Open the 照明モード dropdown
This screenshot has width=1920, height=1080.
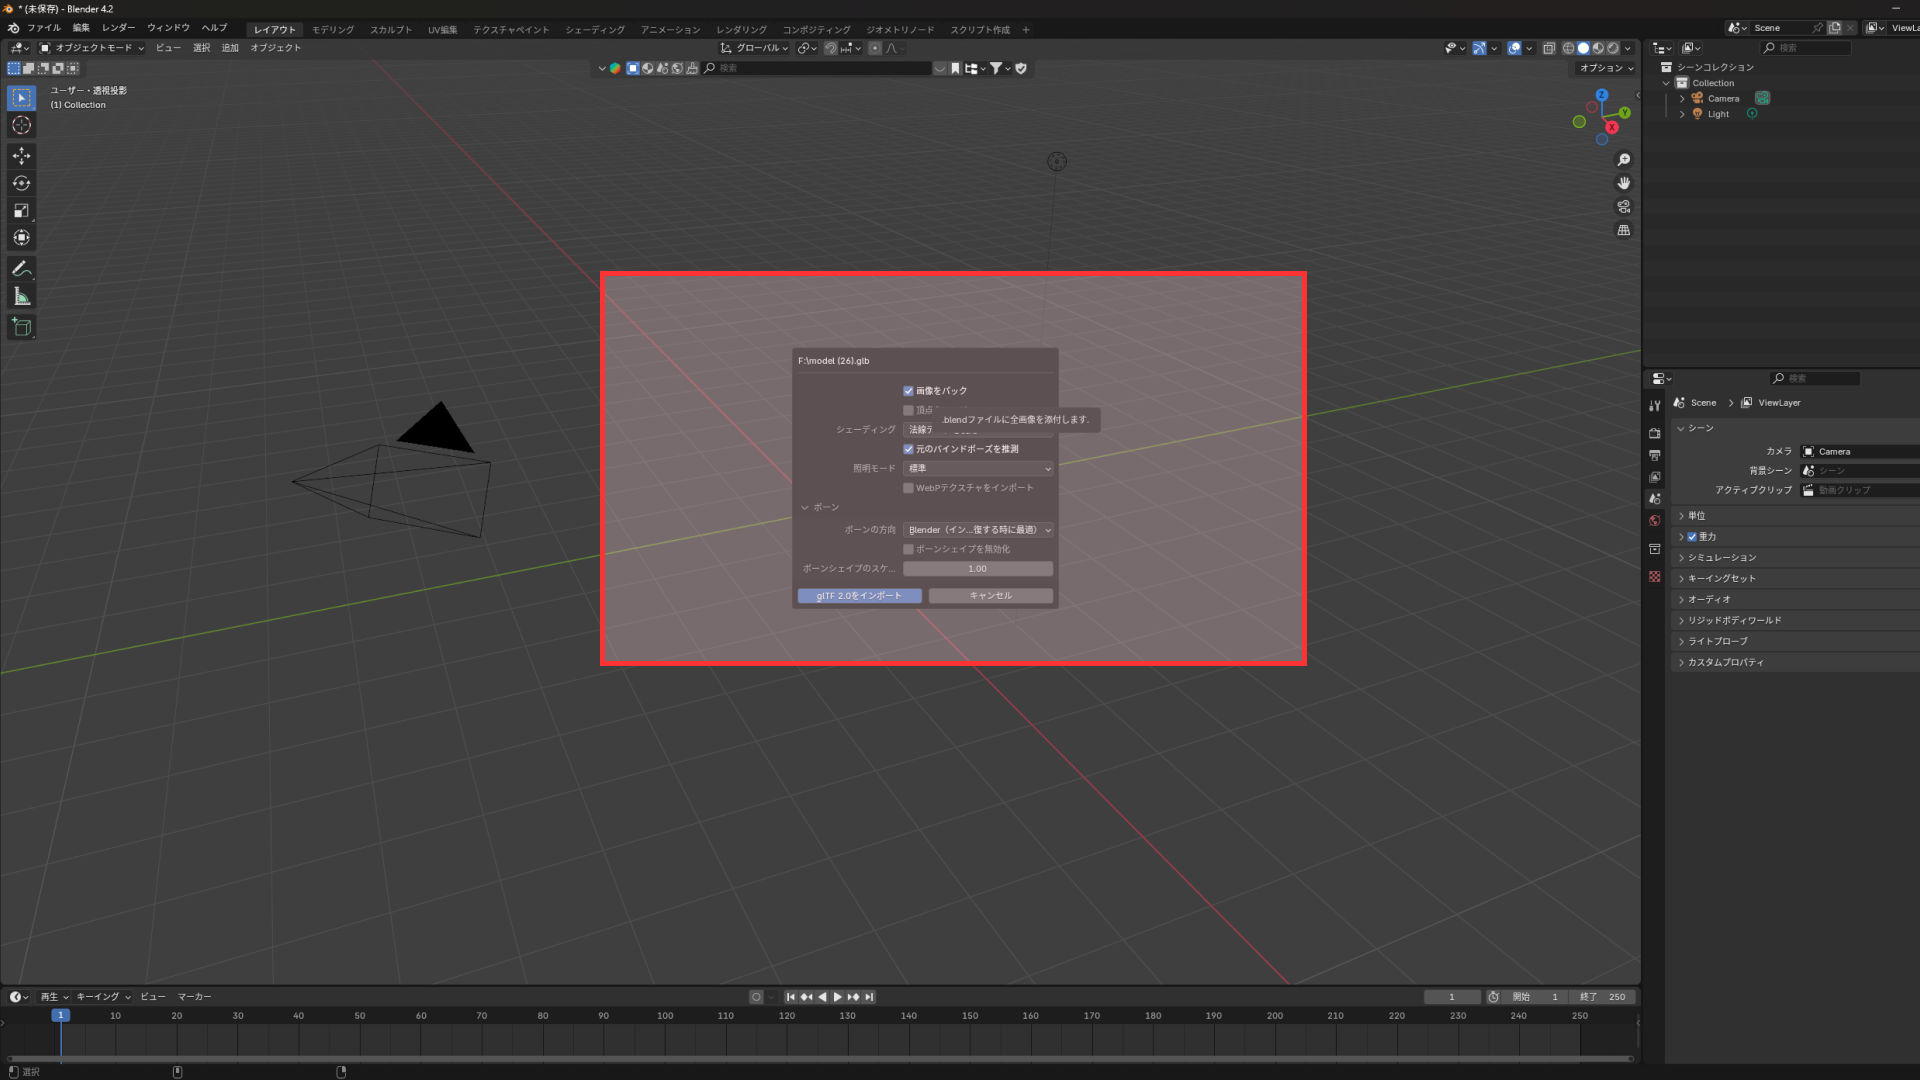978,468
